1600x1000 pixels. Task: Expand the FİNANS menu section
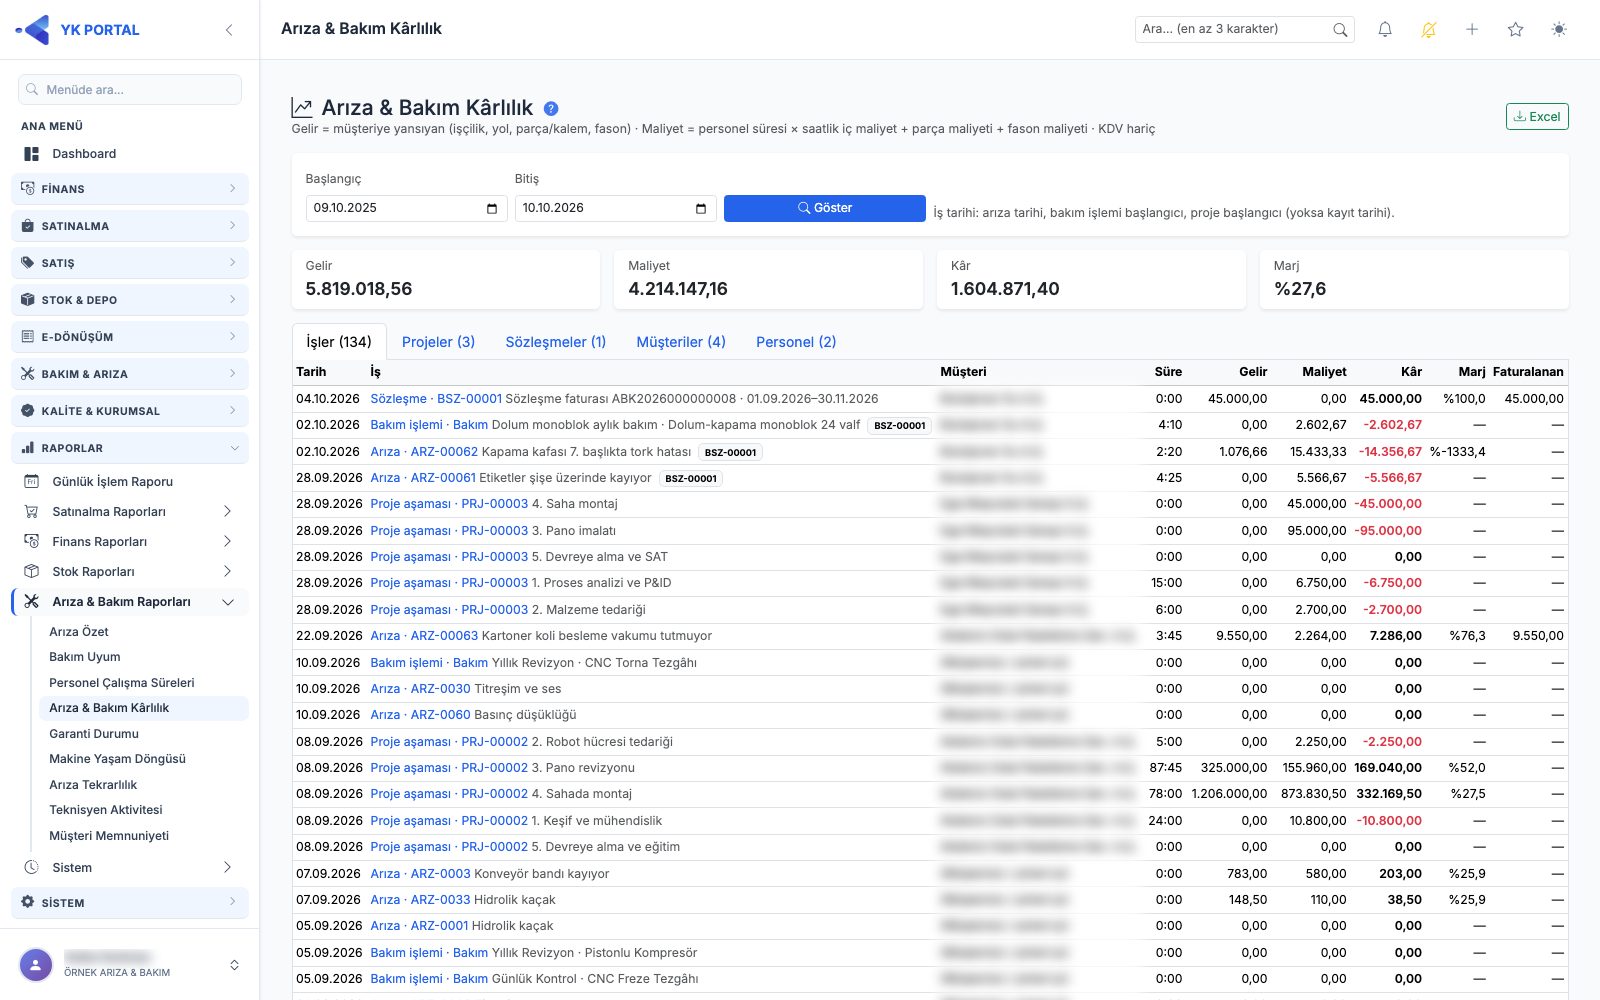pos(130,189)
